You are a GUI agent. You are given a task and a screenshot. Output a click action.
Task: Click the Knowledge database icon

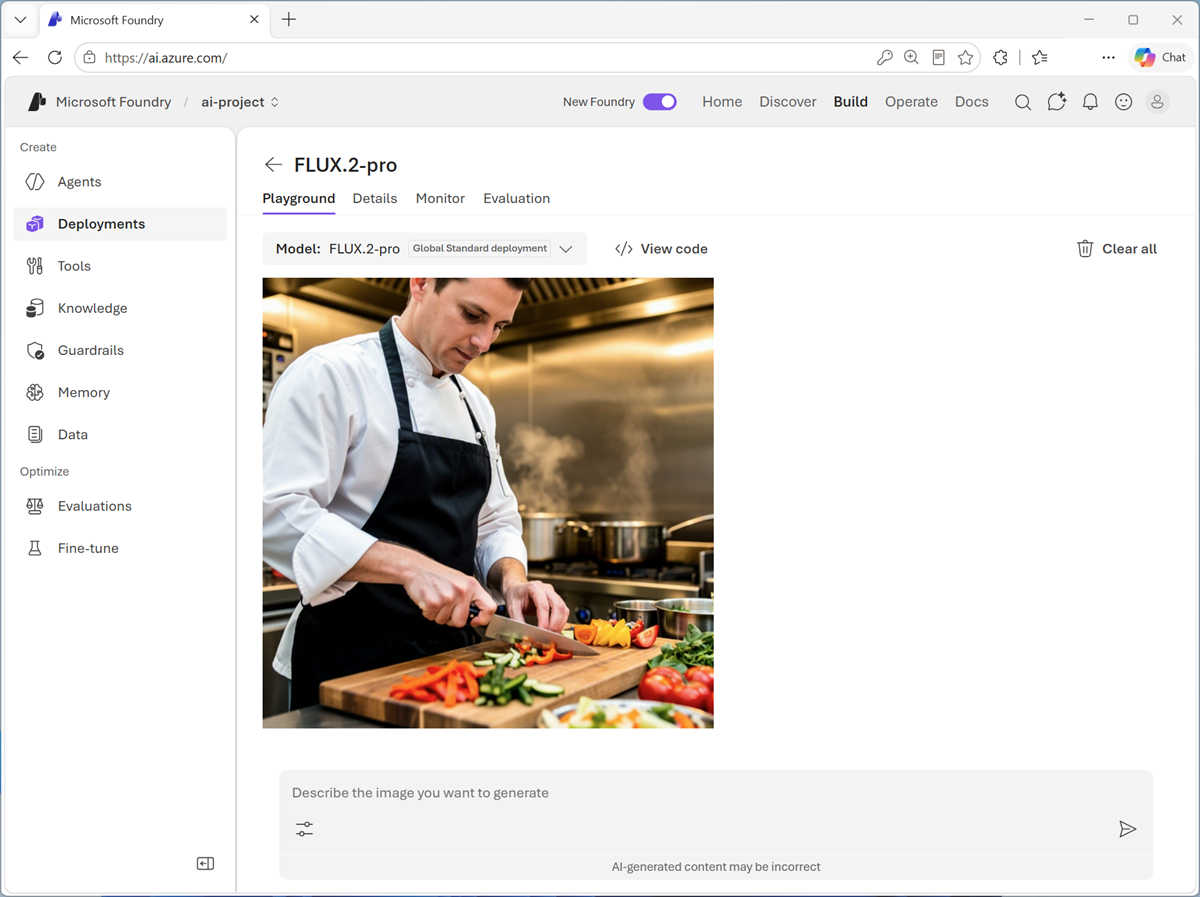[35, 308]
